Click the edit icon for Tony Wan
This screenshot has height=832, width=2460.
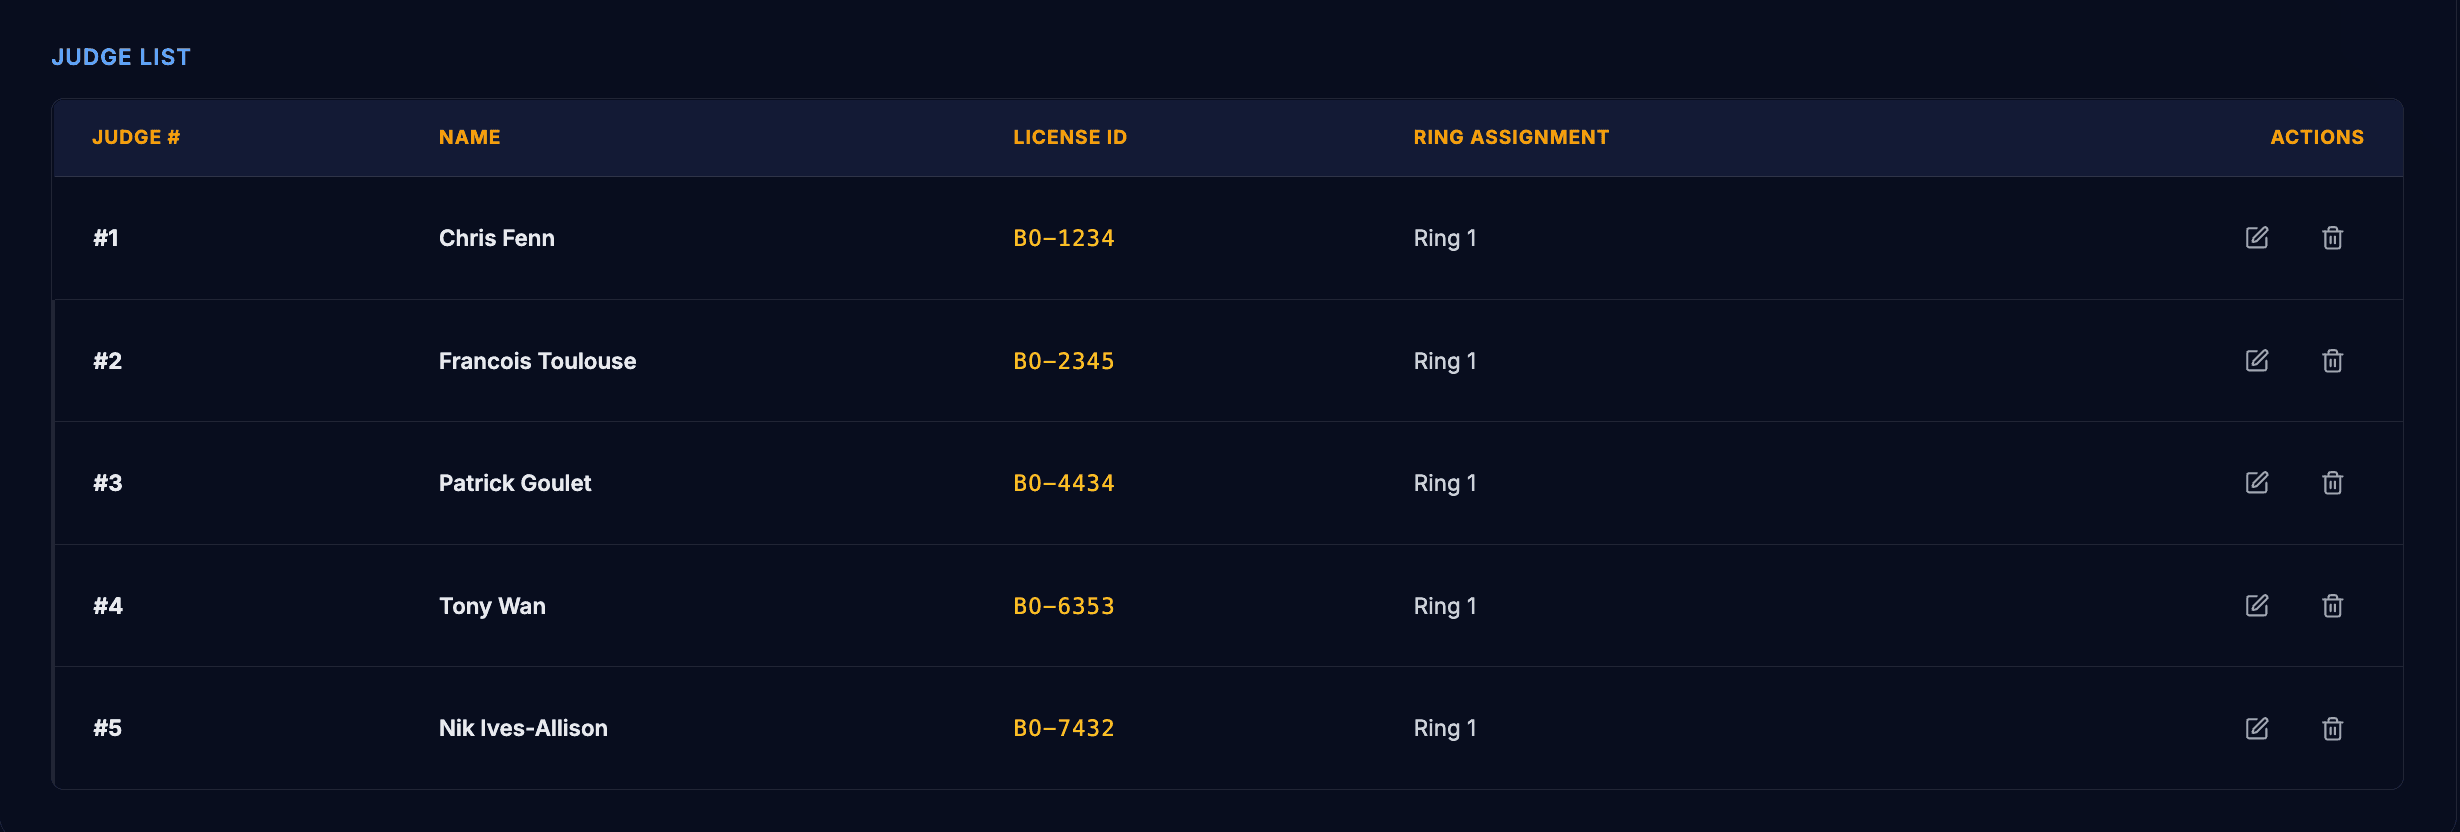(x=2258, y=606)
